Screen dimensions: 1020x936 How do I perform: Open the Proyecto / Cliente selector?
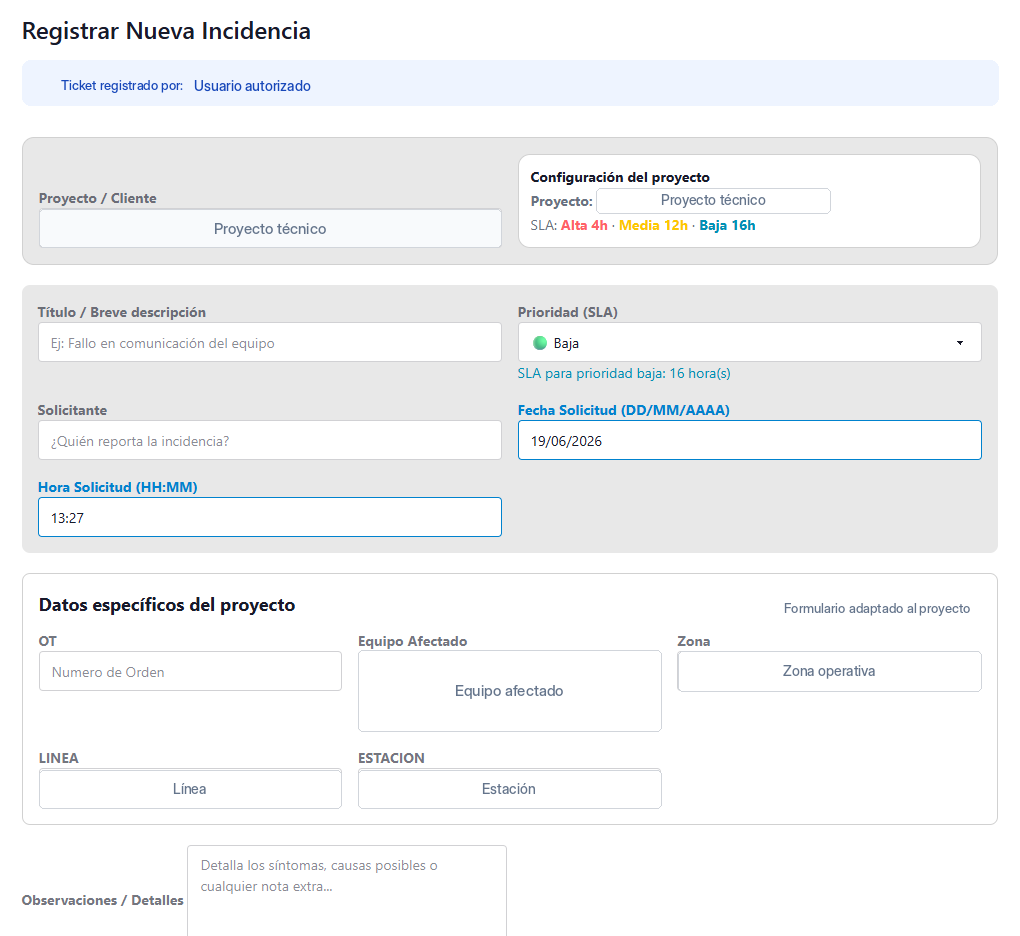(x=270, y=228)
